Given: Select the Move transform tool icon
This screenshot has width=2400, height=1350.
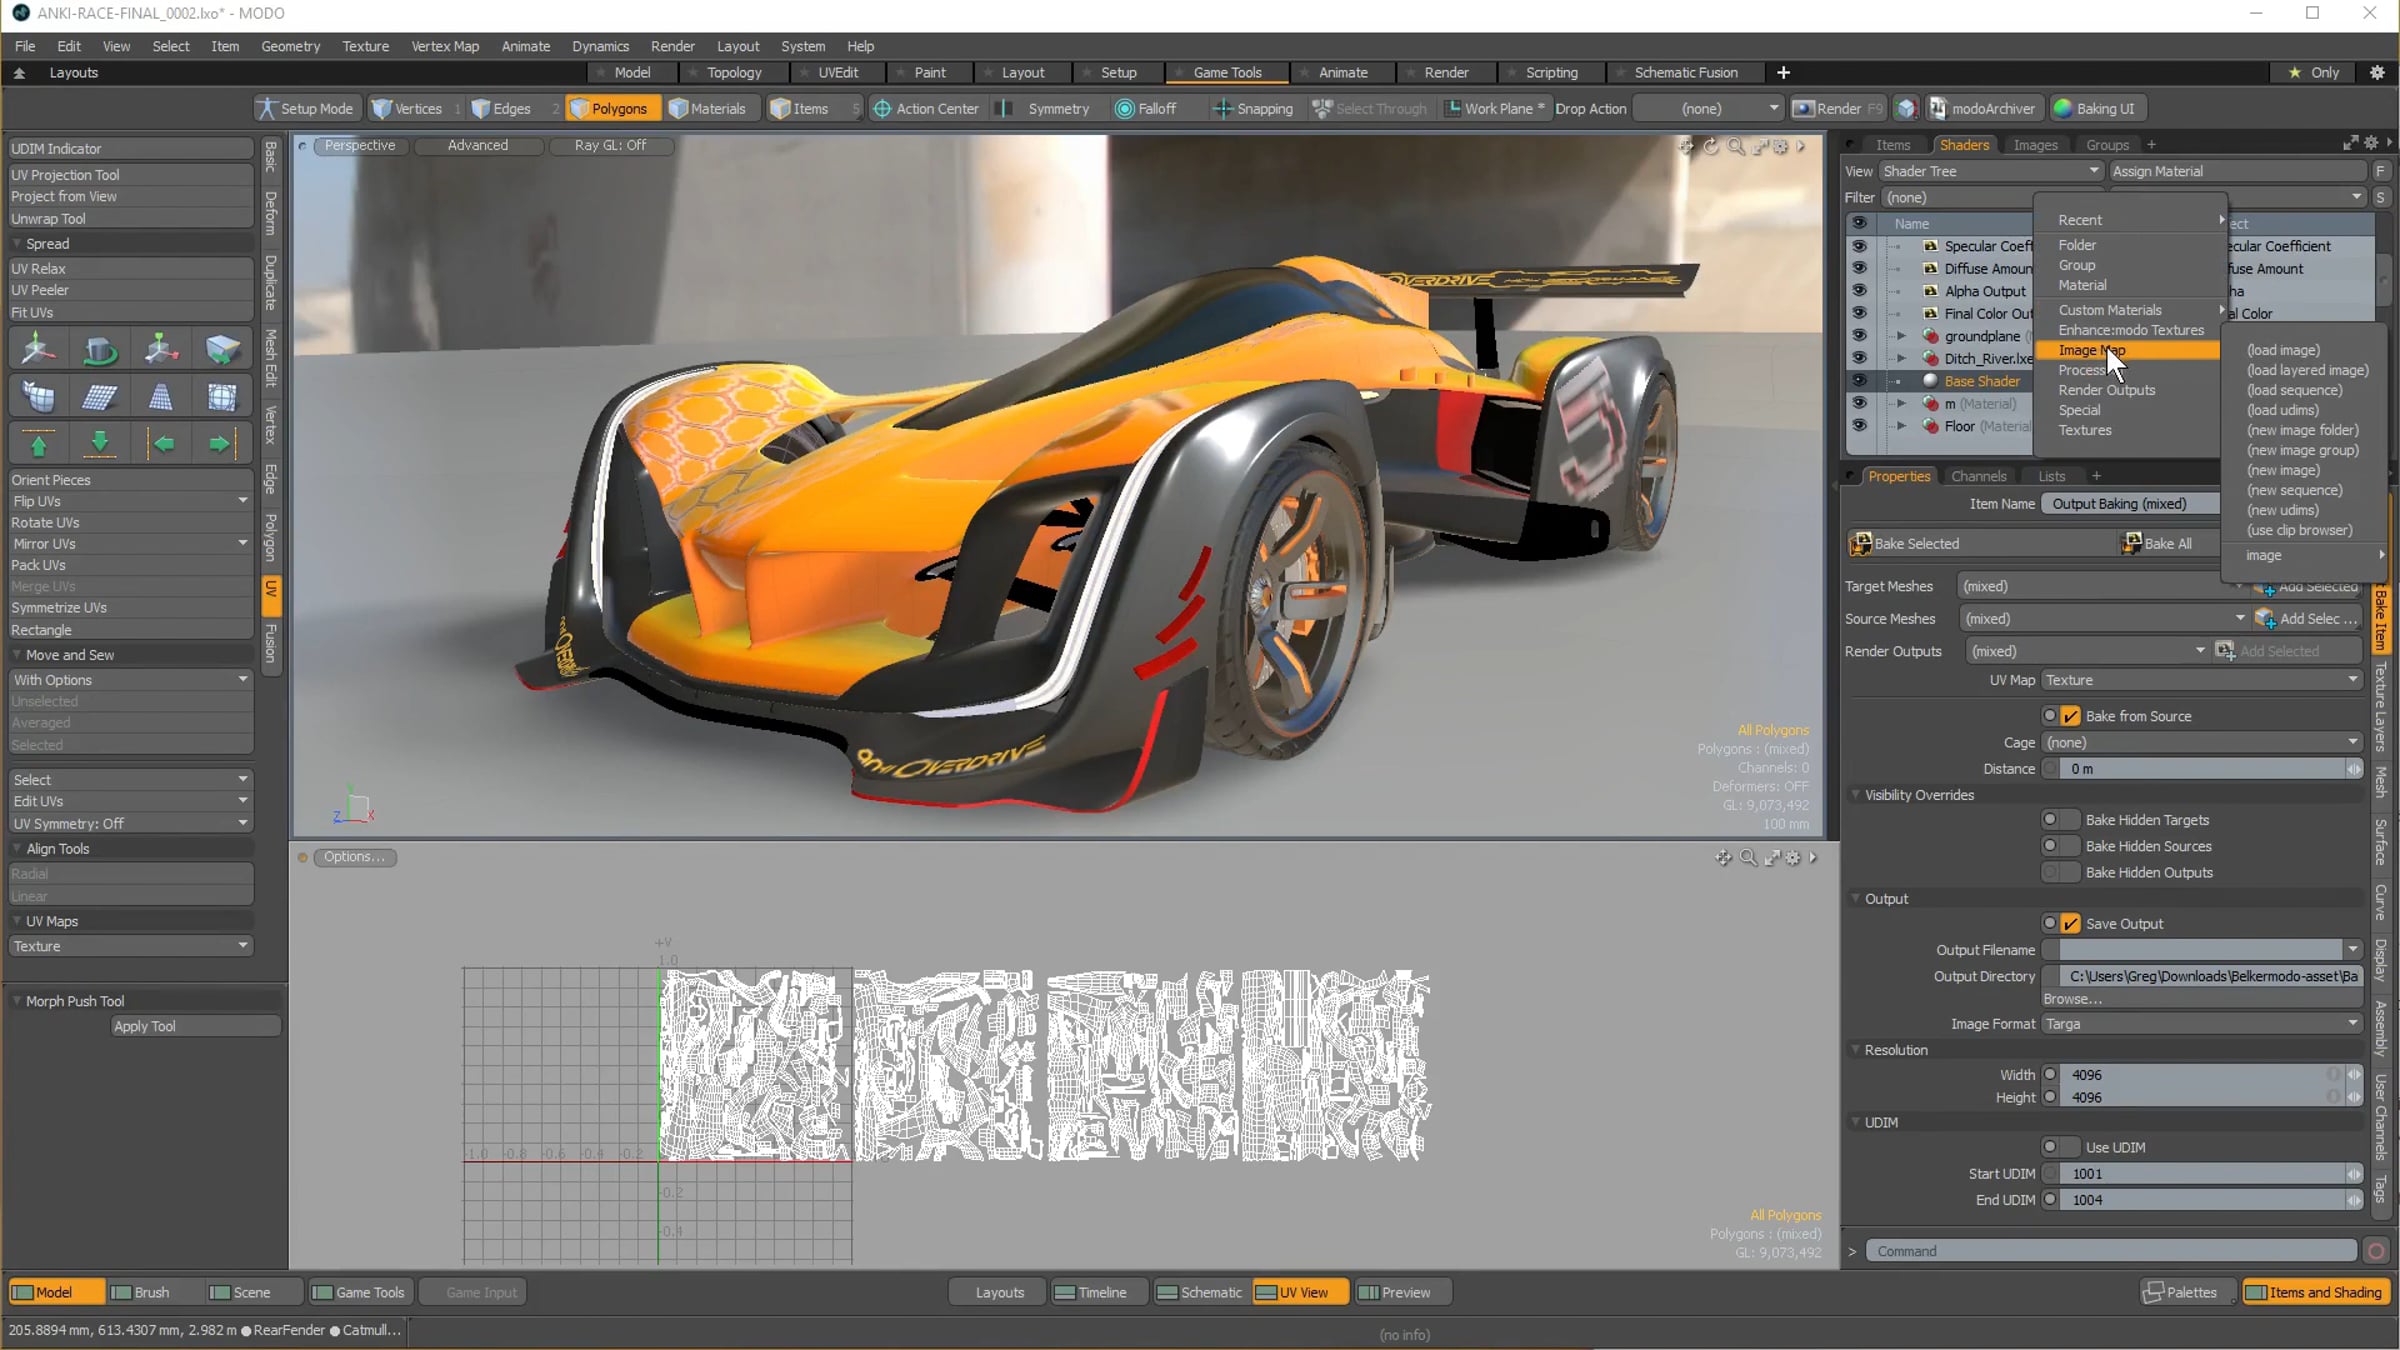Looking at the screenshot, I should (x=38, y=349).
